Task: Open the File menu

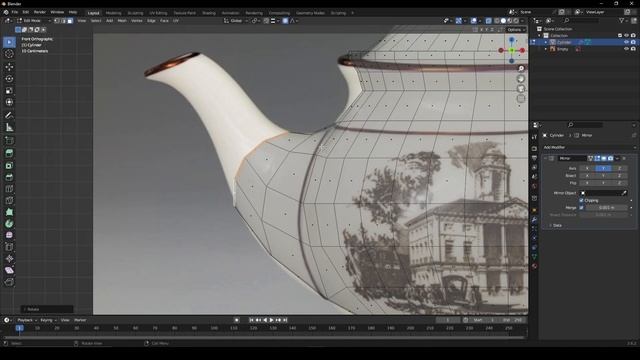Action: [15, 12]
